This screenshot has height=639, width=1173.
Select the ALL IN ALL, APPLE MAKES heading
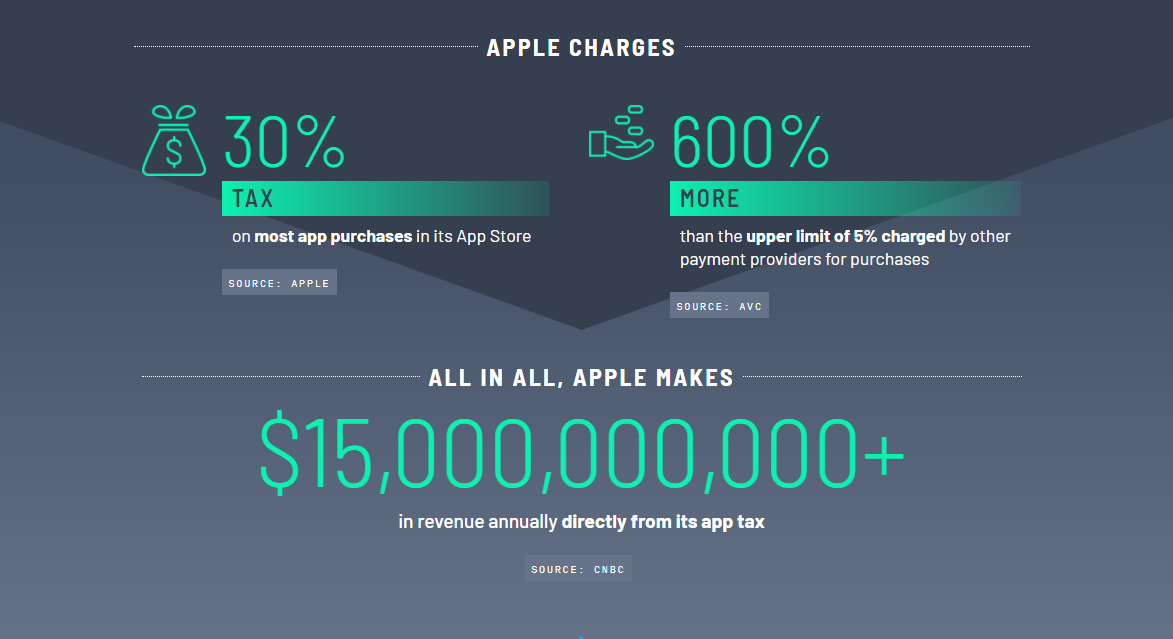[581, 377]
